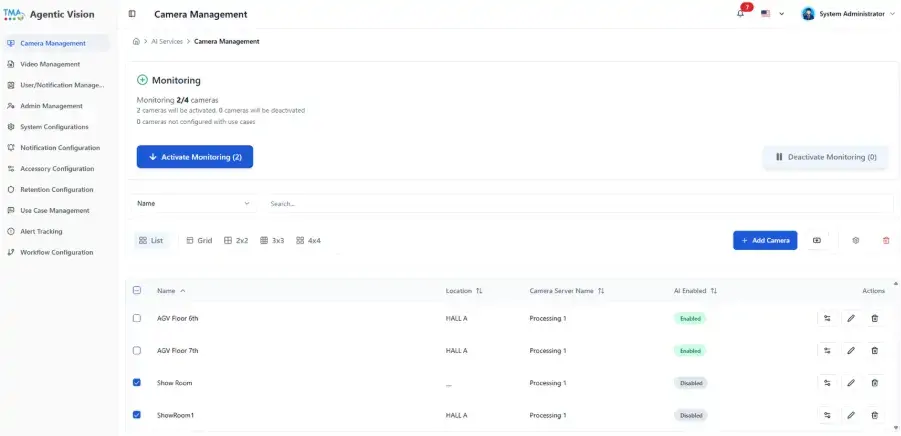This screenshot has width=901, height=436.
Task: Expand the language flag dropdown
Action: coord(772,14)
